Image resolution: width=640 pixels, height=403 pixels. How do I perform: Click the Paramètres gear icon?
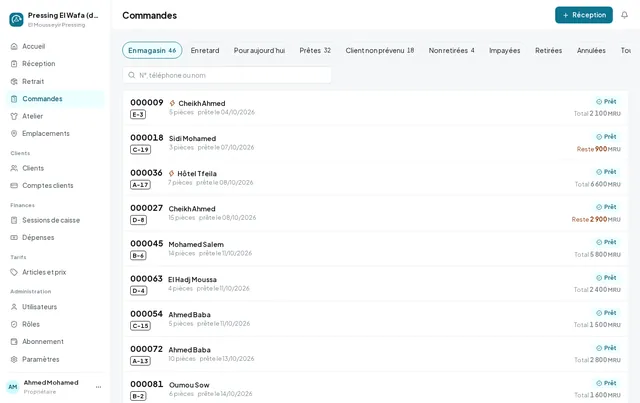pos(14,359)
